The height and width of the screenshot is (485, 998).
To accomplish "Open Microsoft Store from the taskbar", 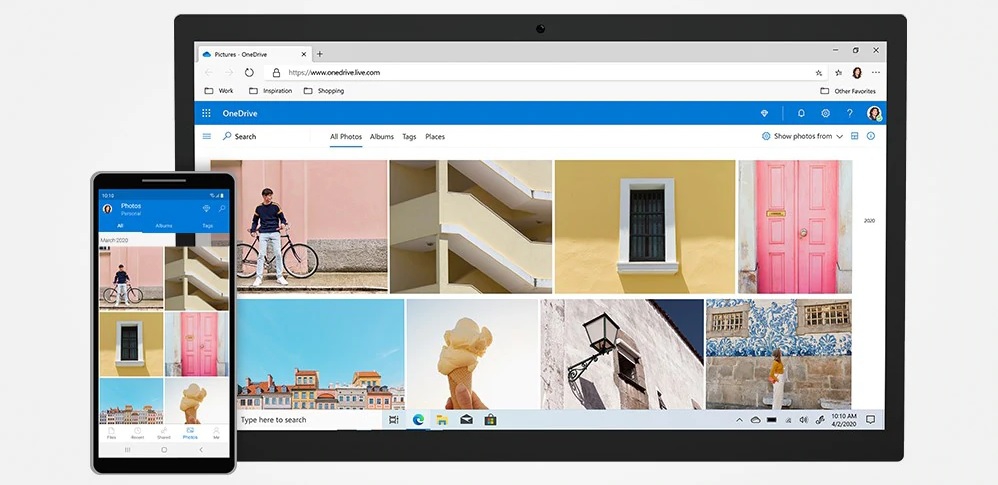I will pyautogui.click(x=490, y=419).
